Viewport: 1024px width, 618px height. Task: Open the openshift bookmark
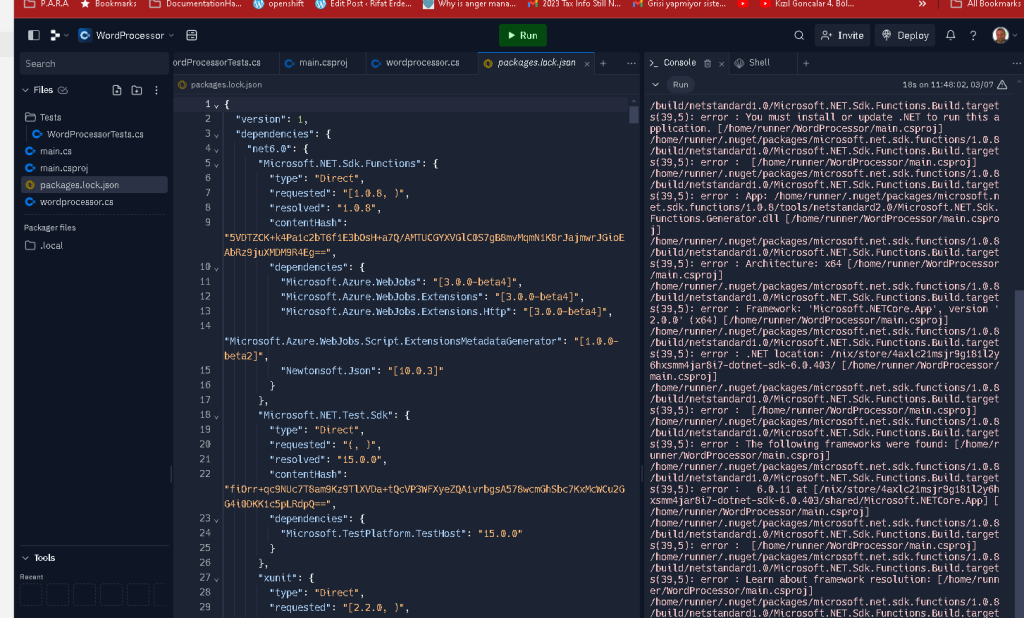point(278,4)
